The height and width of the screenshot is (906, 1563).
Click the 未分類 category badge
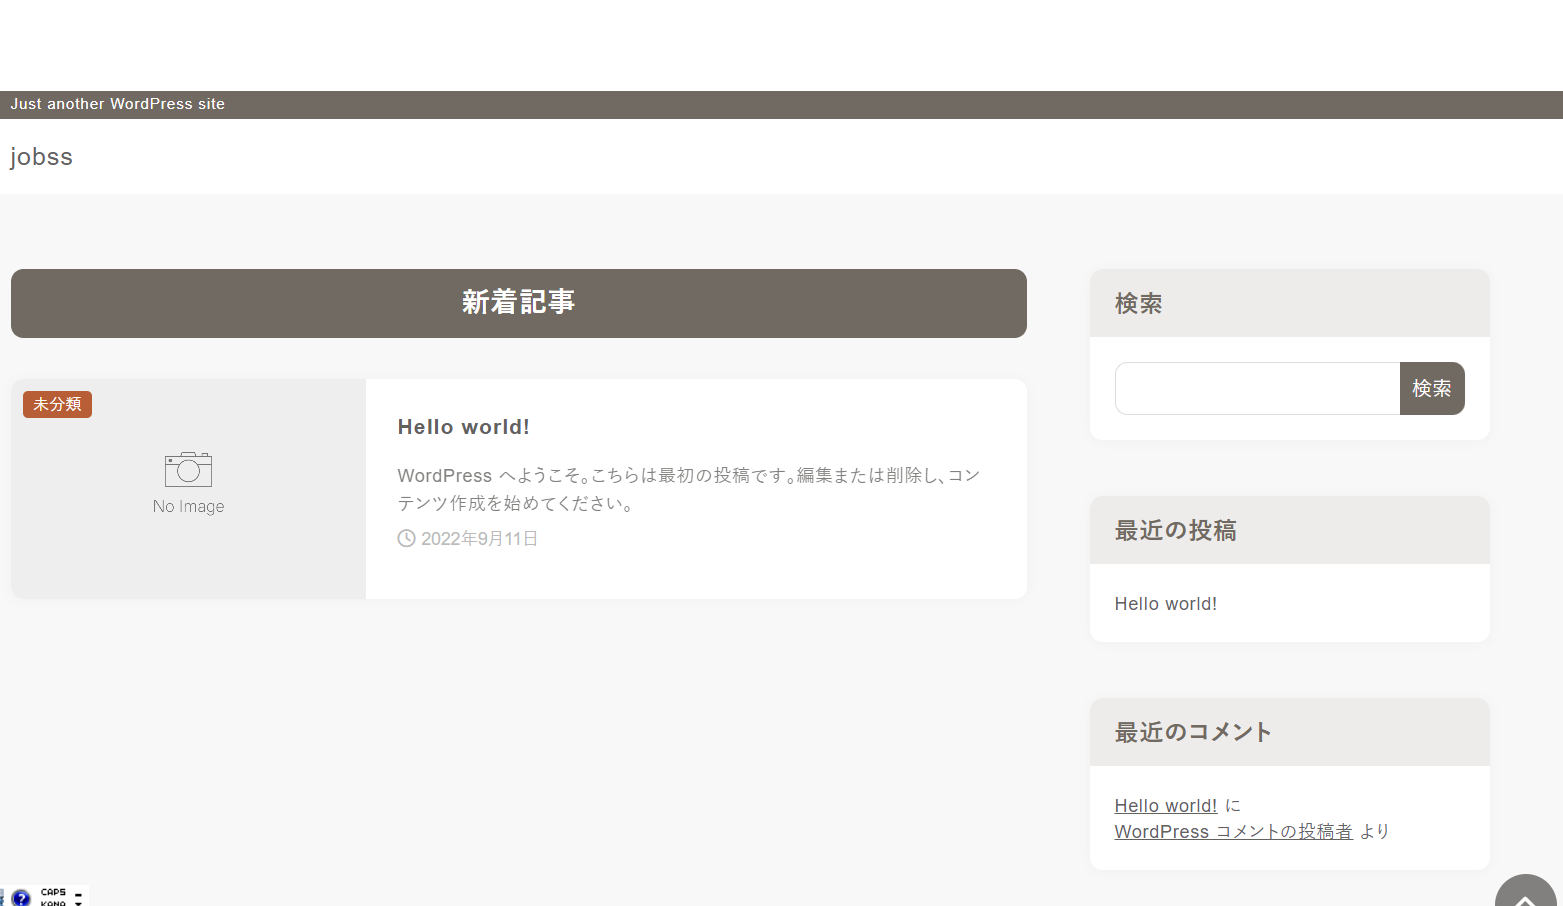coord(57,404)
